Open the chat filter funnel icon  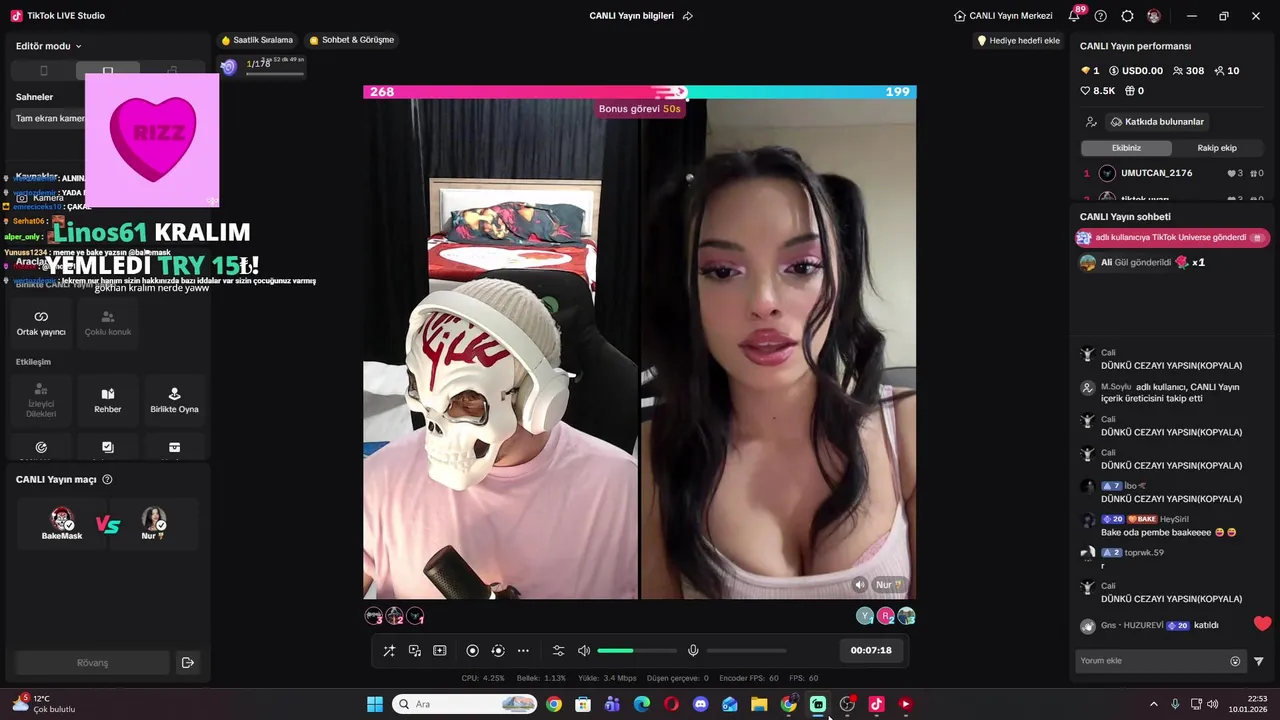pos(1259,661)
